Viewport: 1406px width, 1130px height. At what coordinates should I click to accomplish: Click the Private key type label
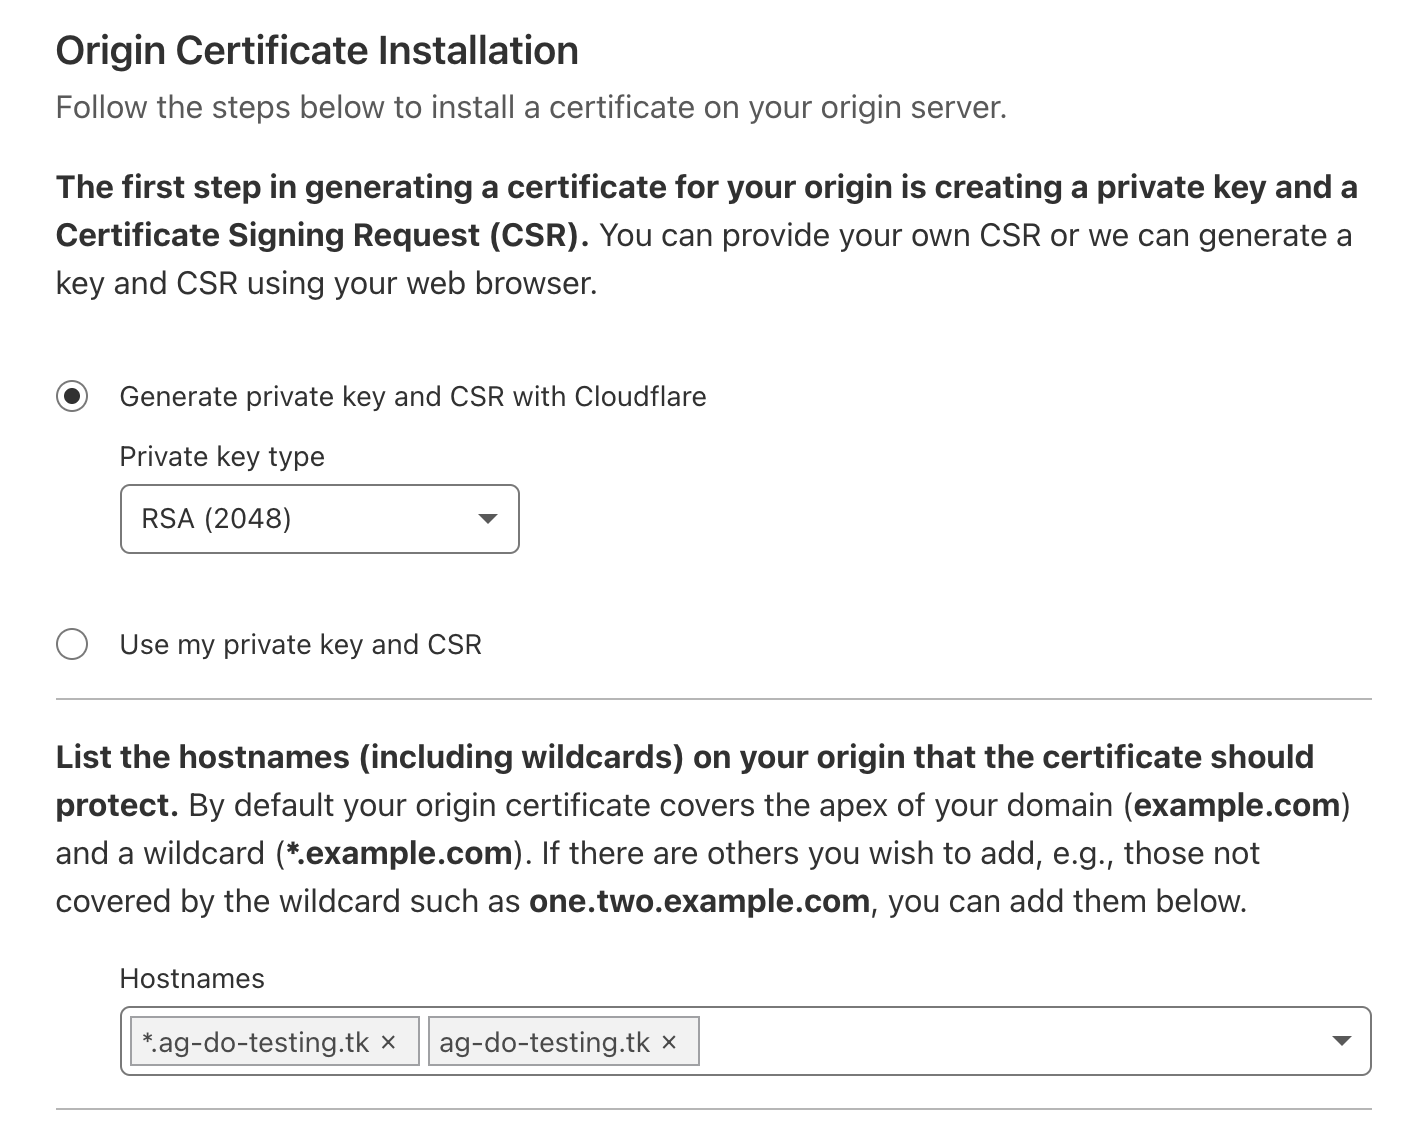pyautogui.click(x=222, y=457)
